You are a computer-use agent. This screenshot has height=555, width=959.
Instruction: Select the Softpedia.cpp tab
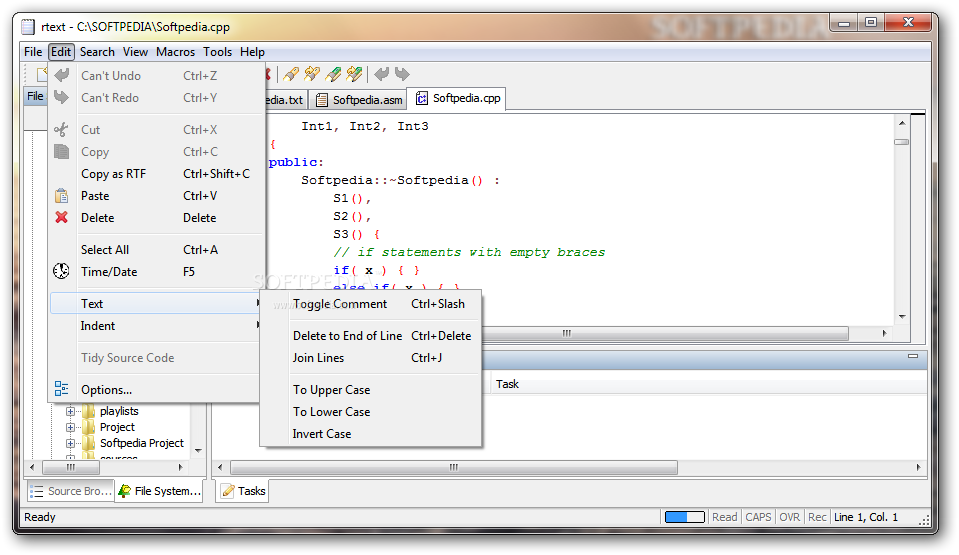coord(457,98)
